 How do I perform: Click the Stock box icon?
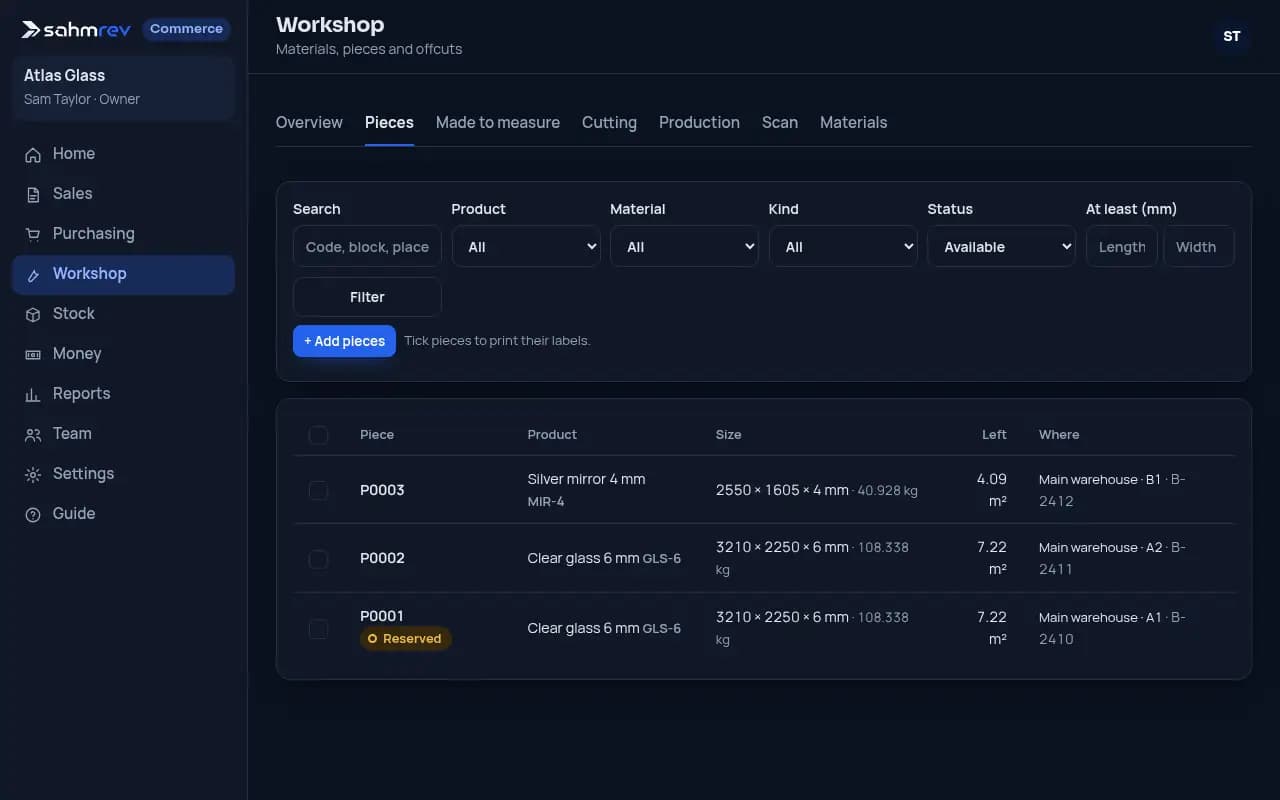coord(33,314)
